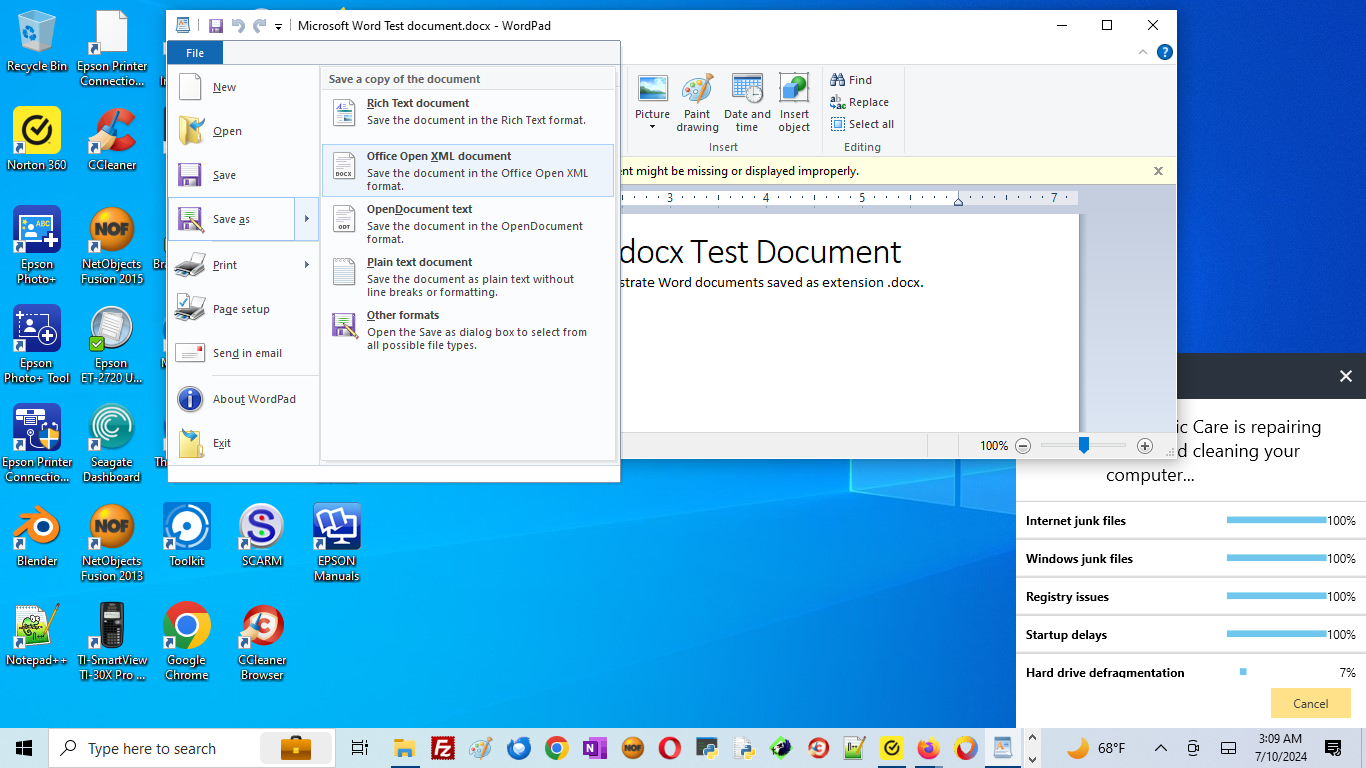Click Page setup in the File menu
Viewport: 1366px width, 768px height.
[x=241, y=309]
